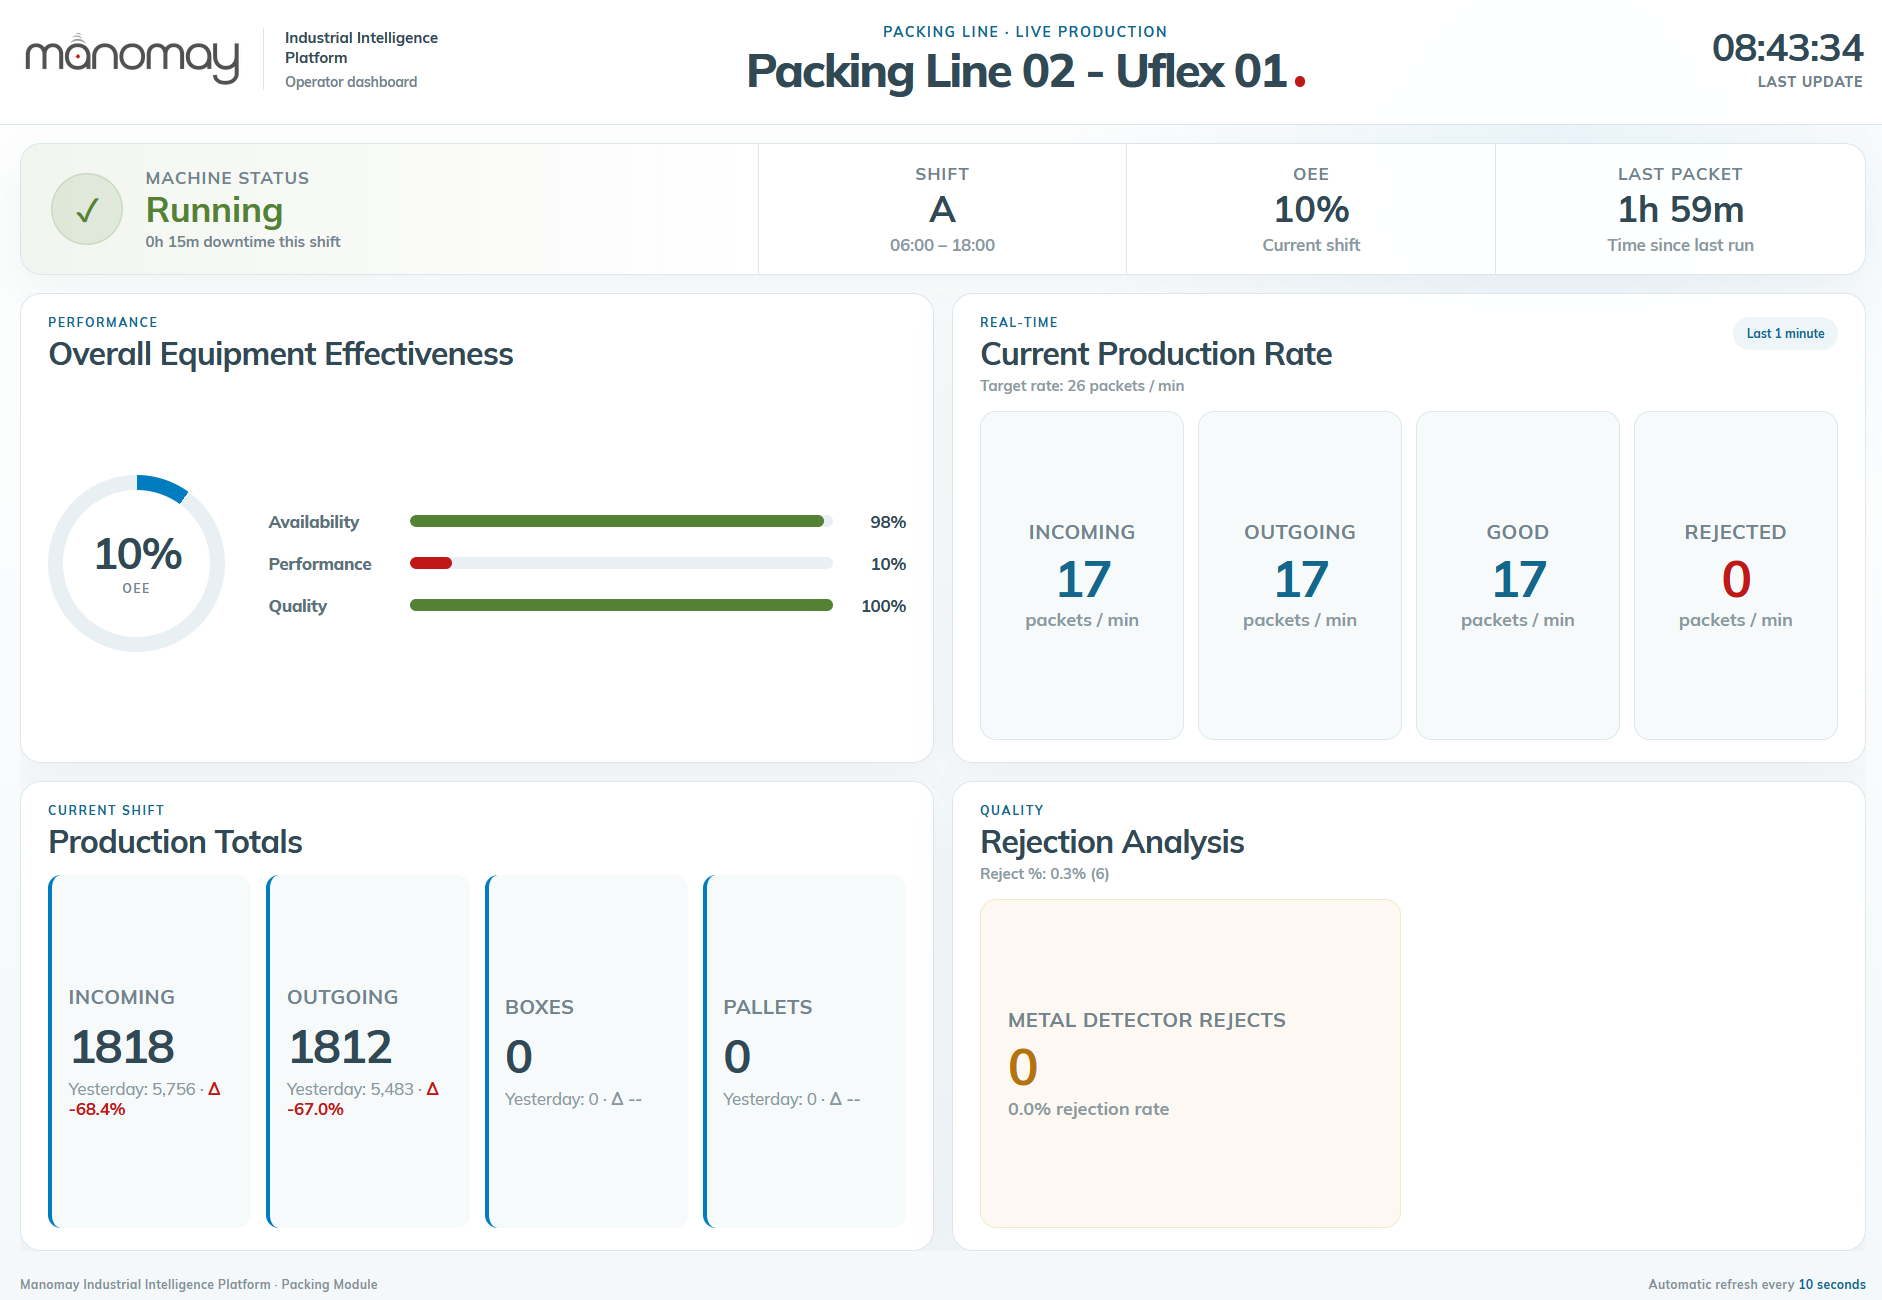This screenshot has height=1300, width=1882.
Task: Select the Boxes totals card
Action: [x=587, y=1051]
